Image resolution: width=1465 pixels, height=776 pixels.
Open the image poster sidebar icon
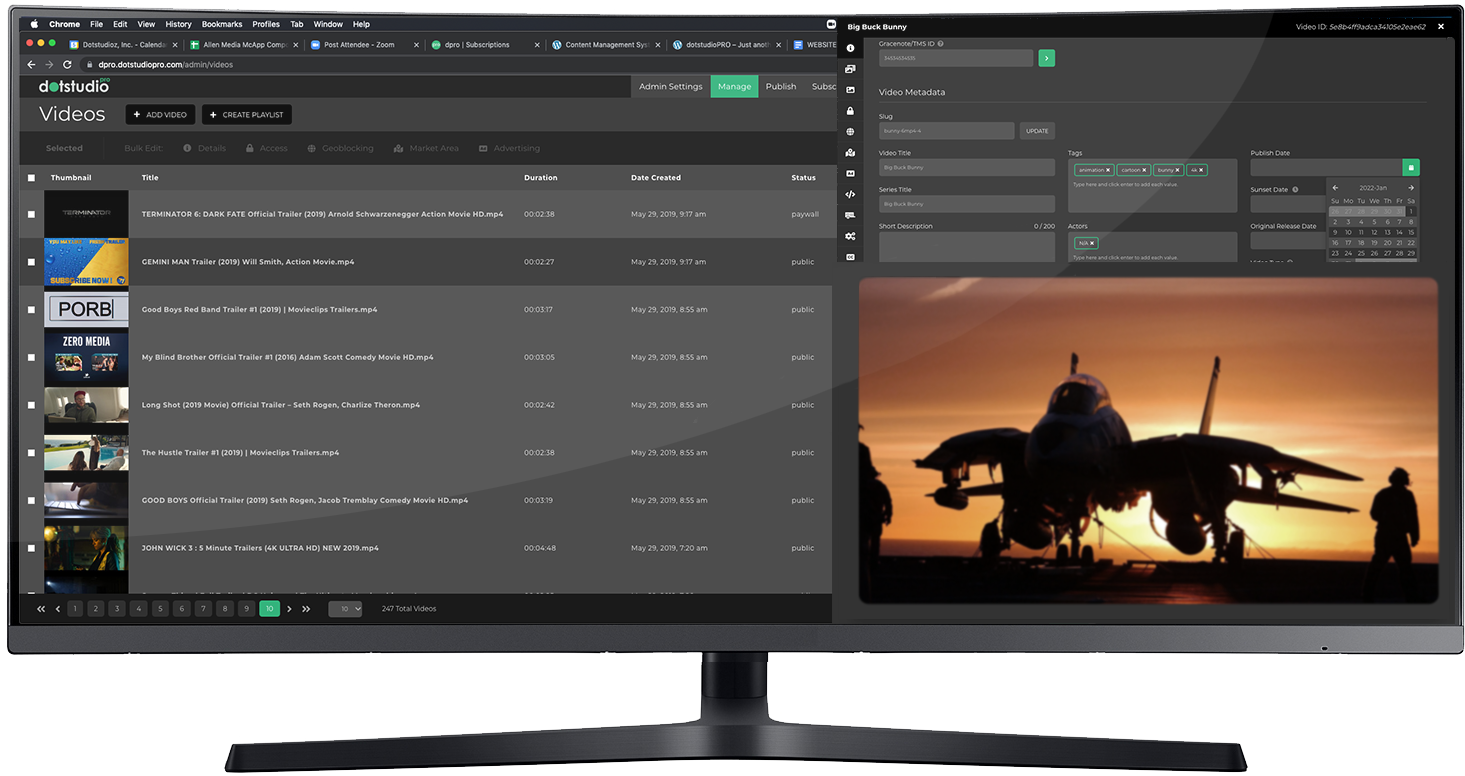(x=850, y=90)
